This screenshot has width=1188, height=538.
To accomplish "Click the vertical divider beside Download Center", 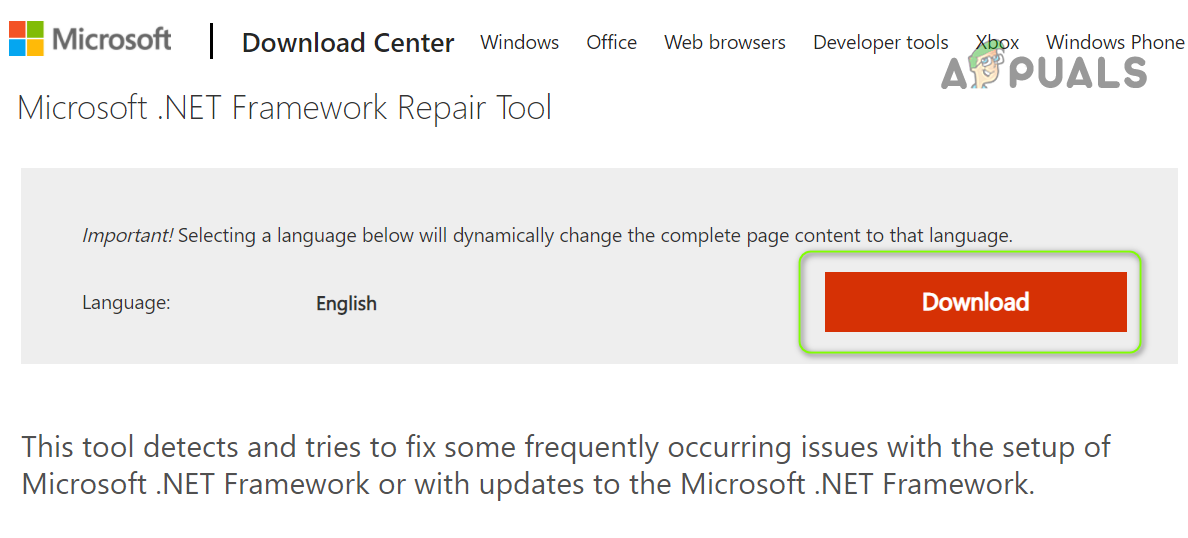I will (212, 41).
